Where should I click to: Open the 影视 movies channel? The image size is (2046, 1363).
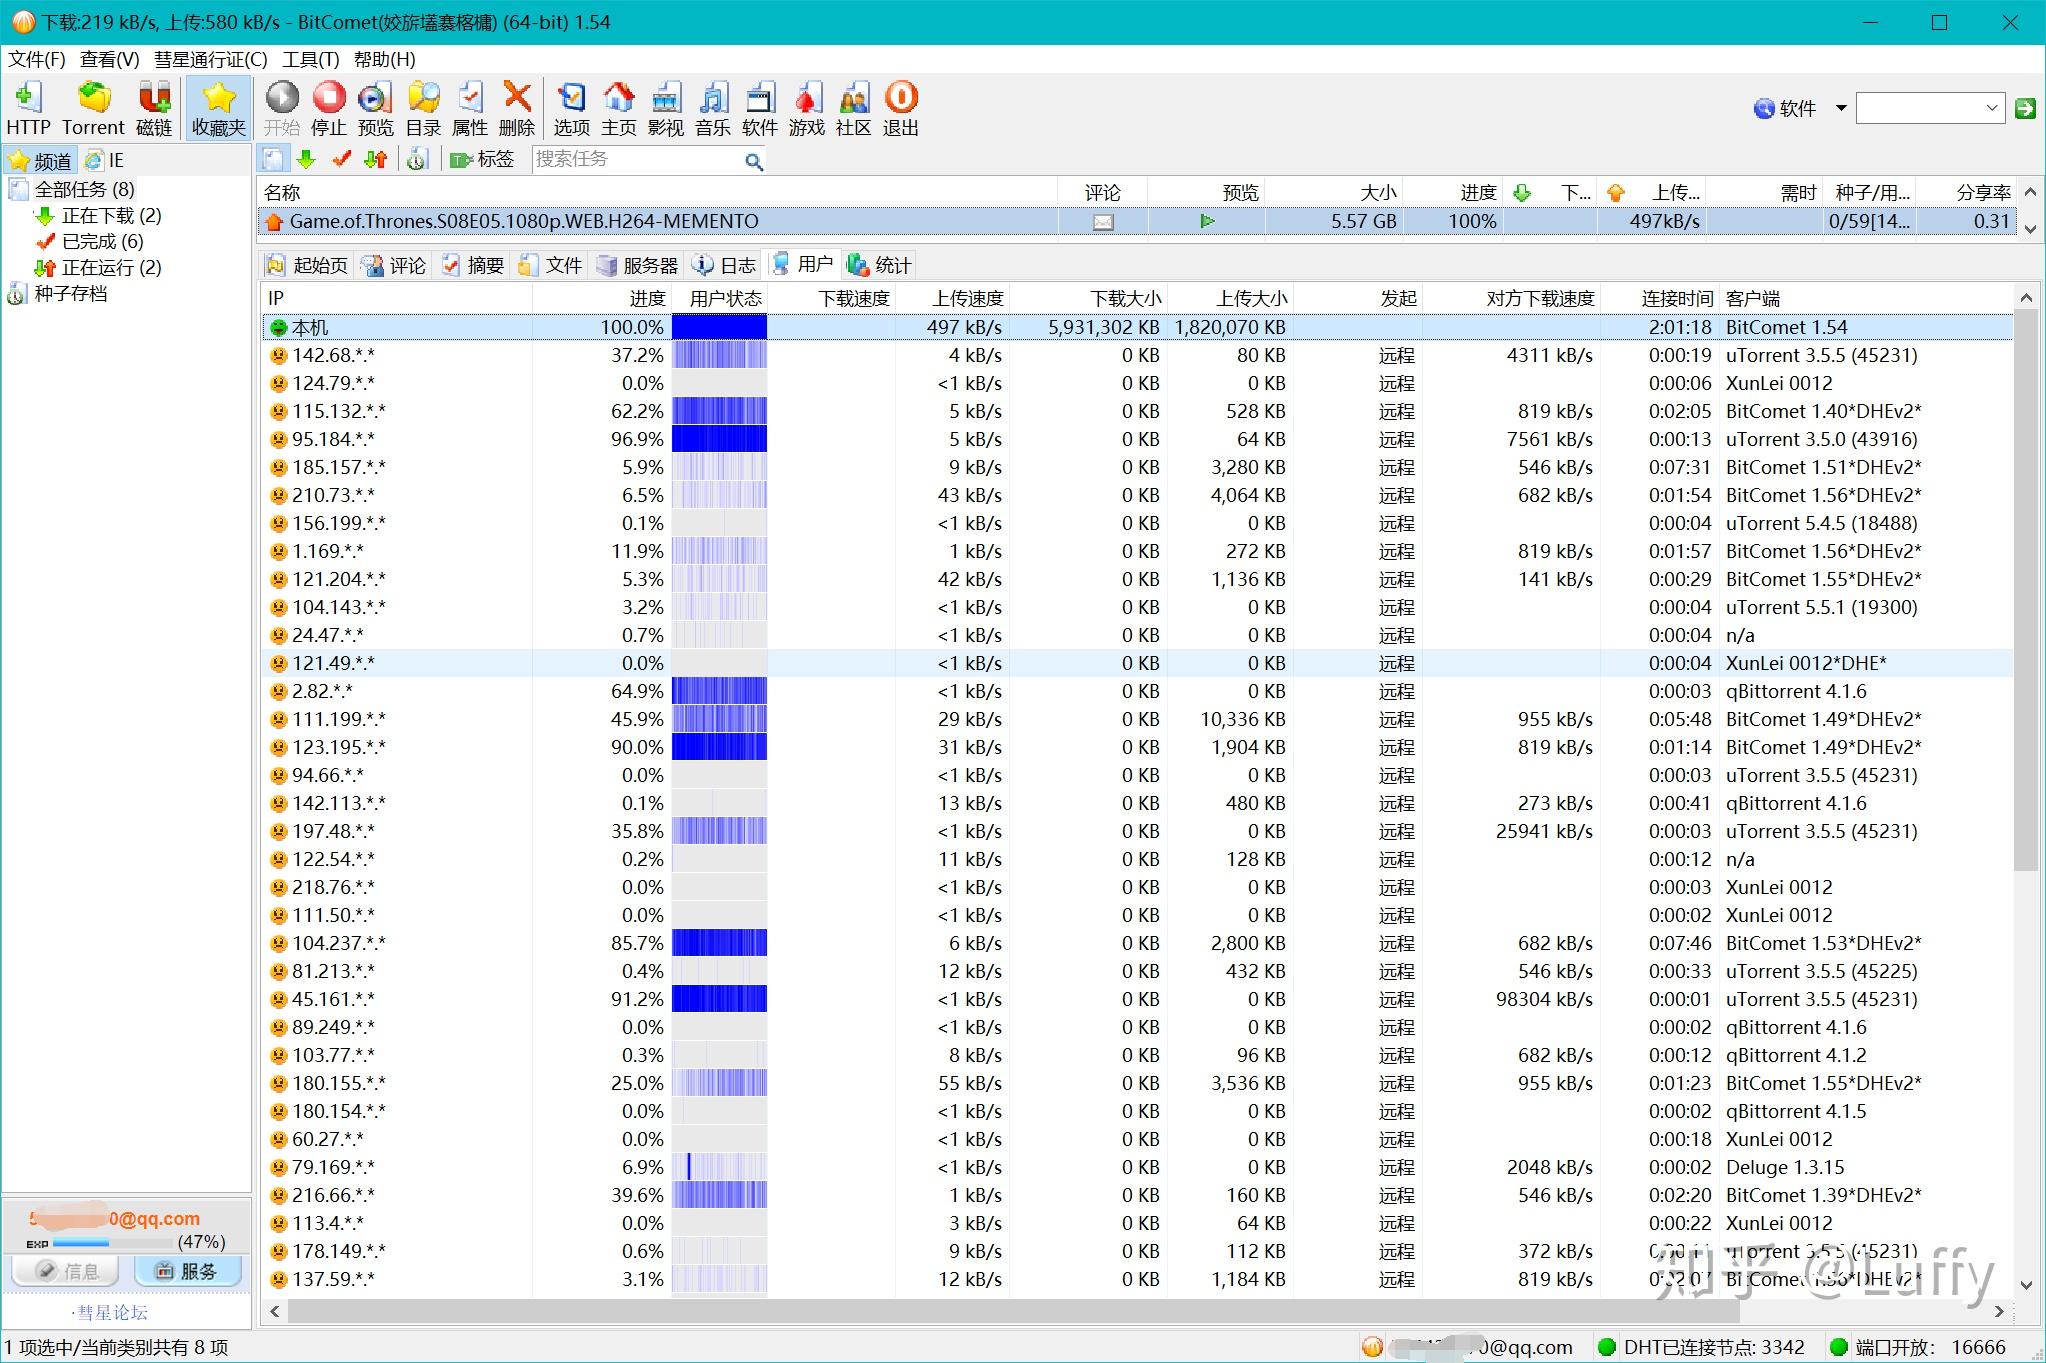[666, 108]
